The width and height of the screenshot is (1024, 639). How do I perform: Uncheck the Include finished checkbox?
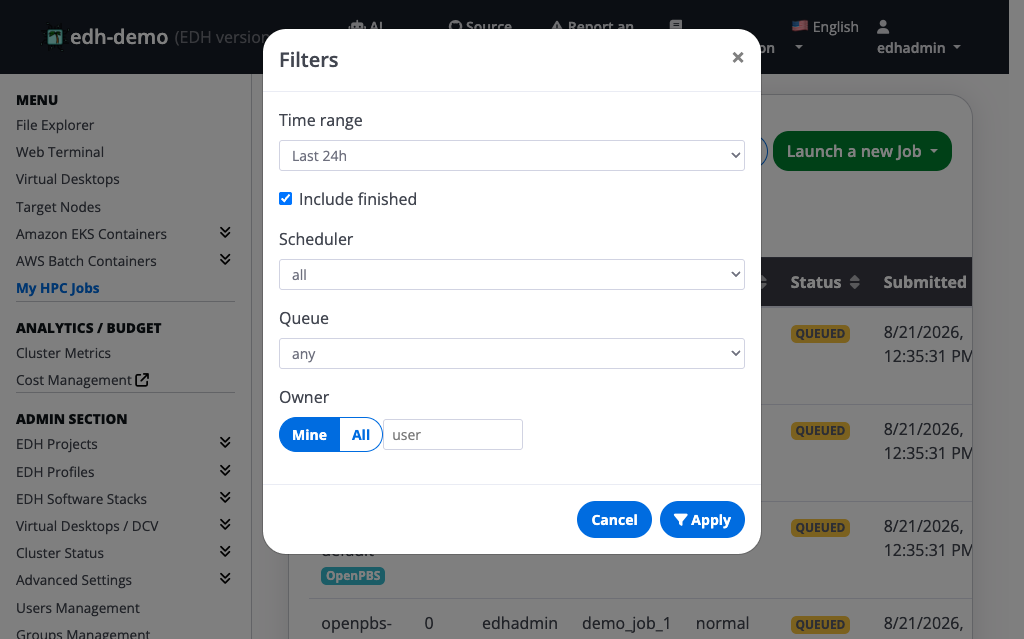(285, 199)
